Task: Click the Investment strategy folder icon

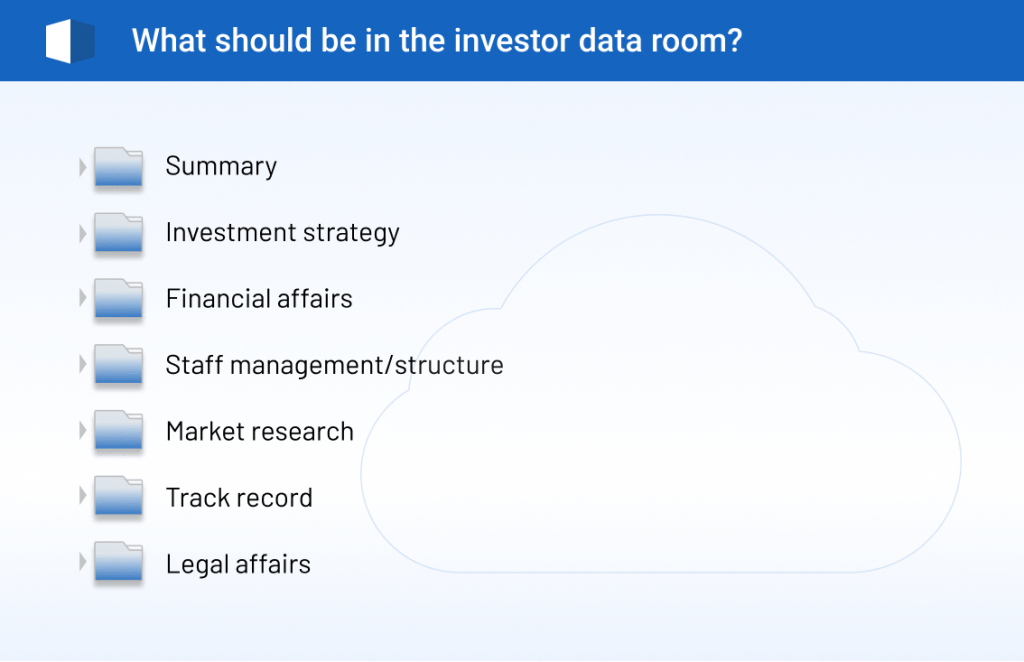Action: click(119, 234)
